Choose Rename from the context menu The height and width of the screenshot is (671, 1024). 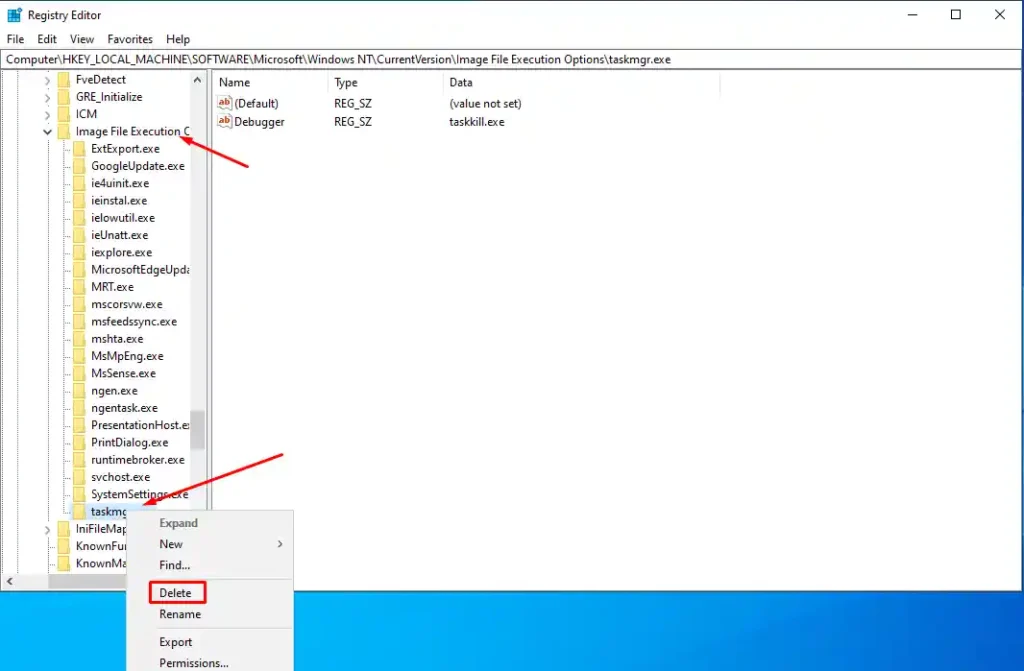[x=179, y=614]
